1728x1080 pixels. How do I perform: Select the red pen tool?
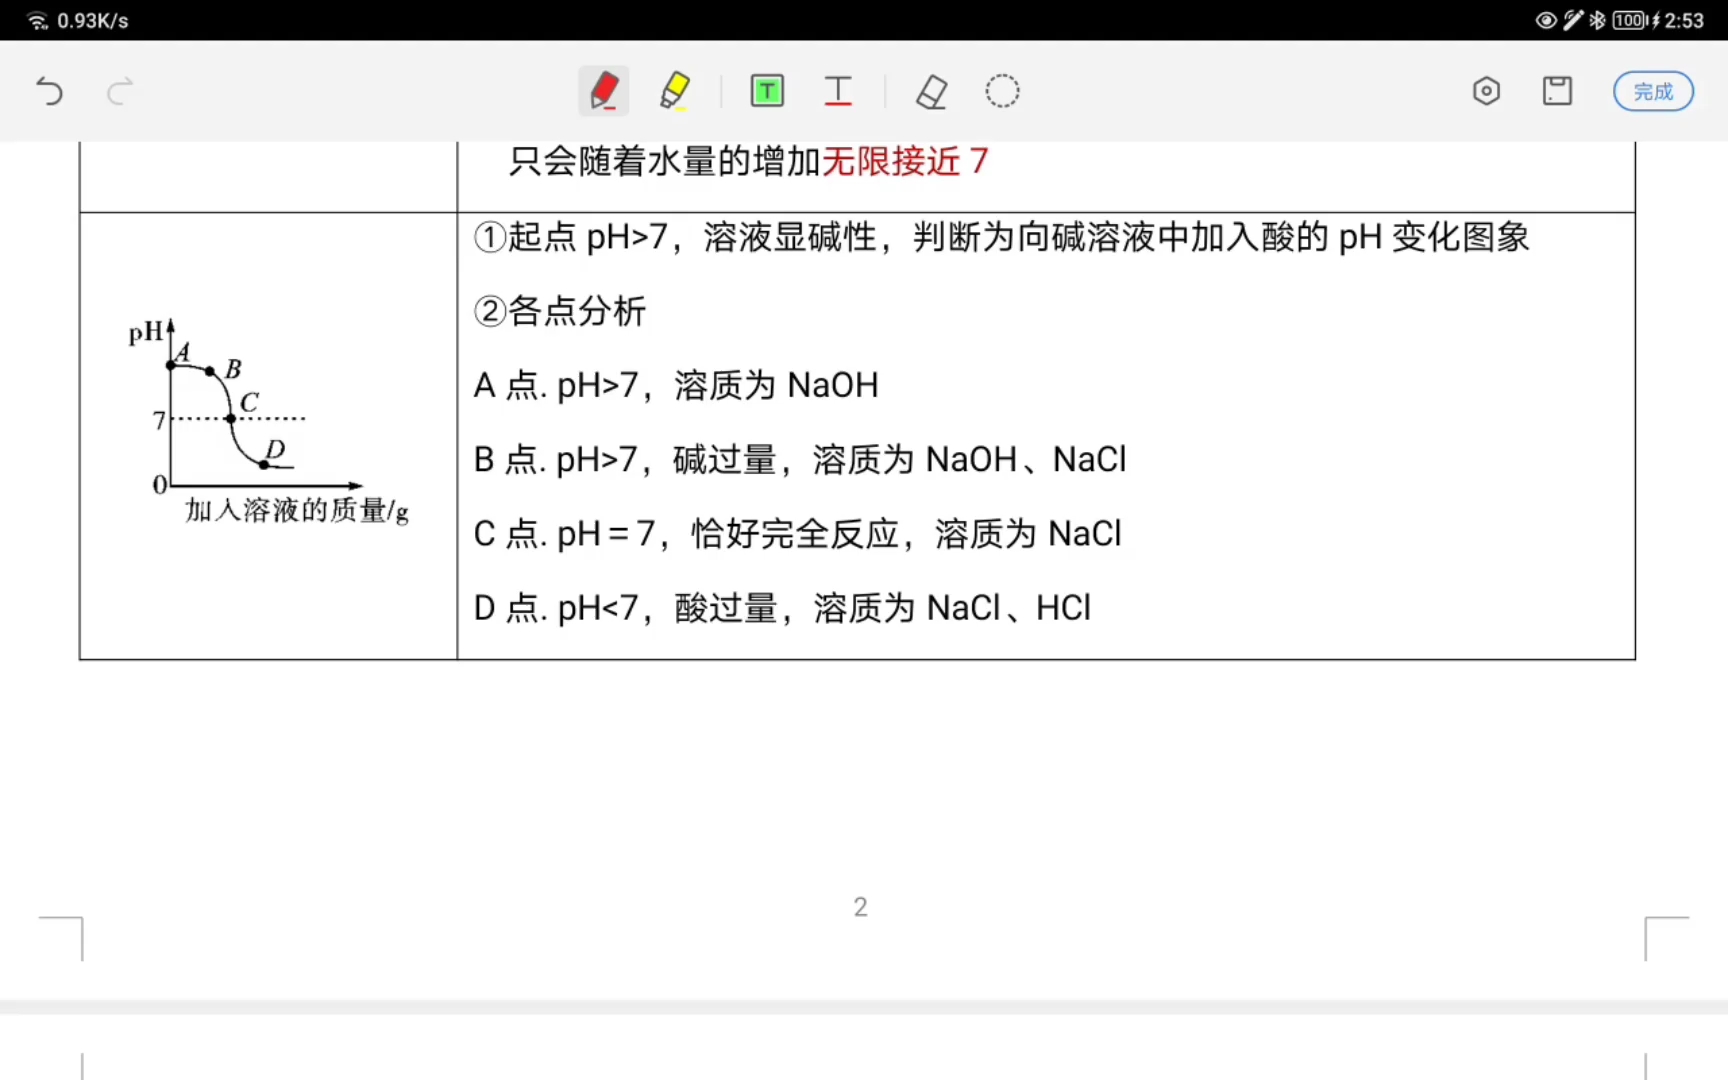click(604, 91)
